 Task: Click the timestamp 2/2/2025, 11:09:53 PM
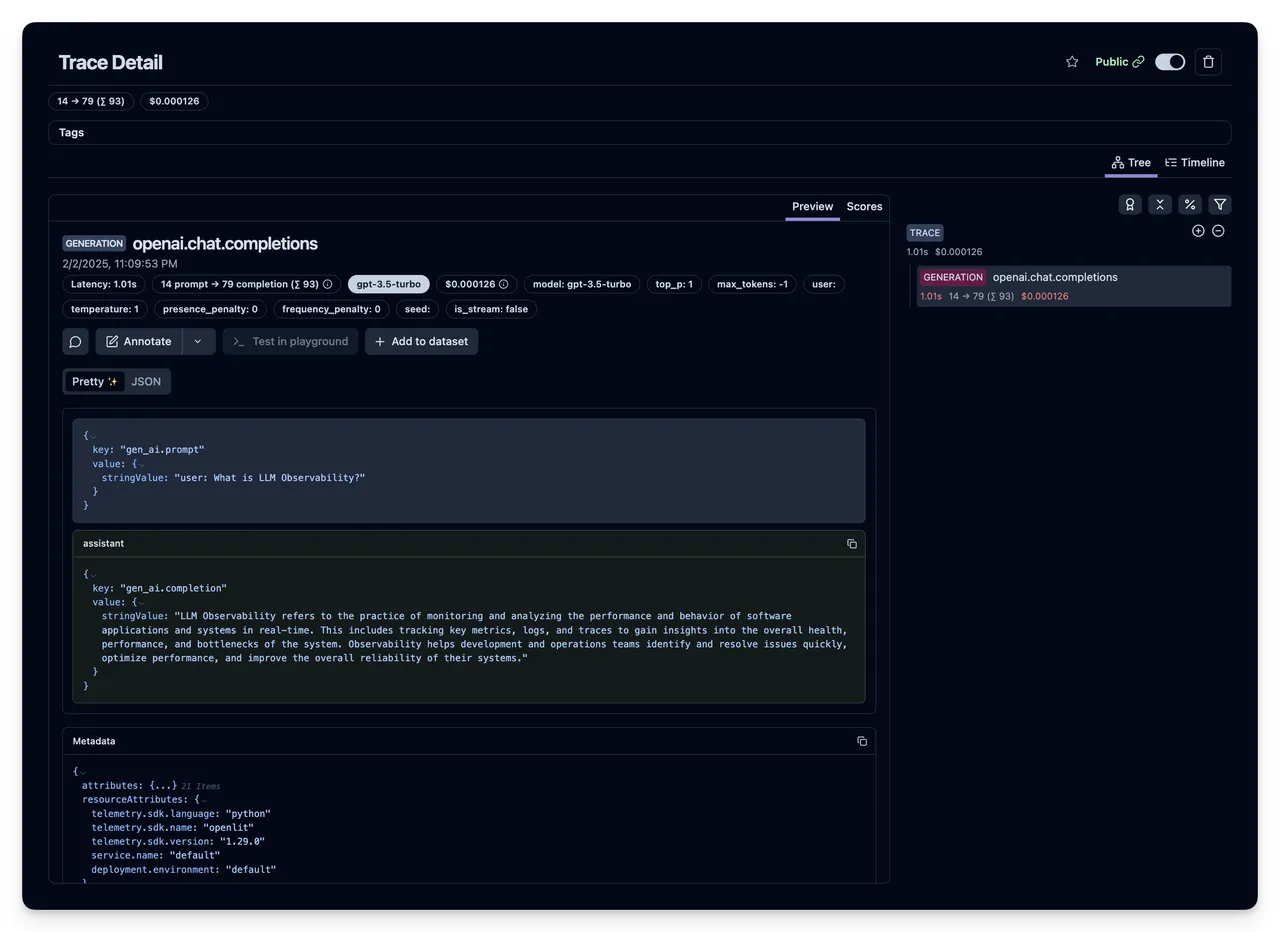[120, 264]
